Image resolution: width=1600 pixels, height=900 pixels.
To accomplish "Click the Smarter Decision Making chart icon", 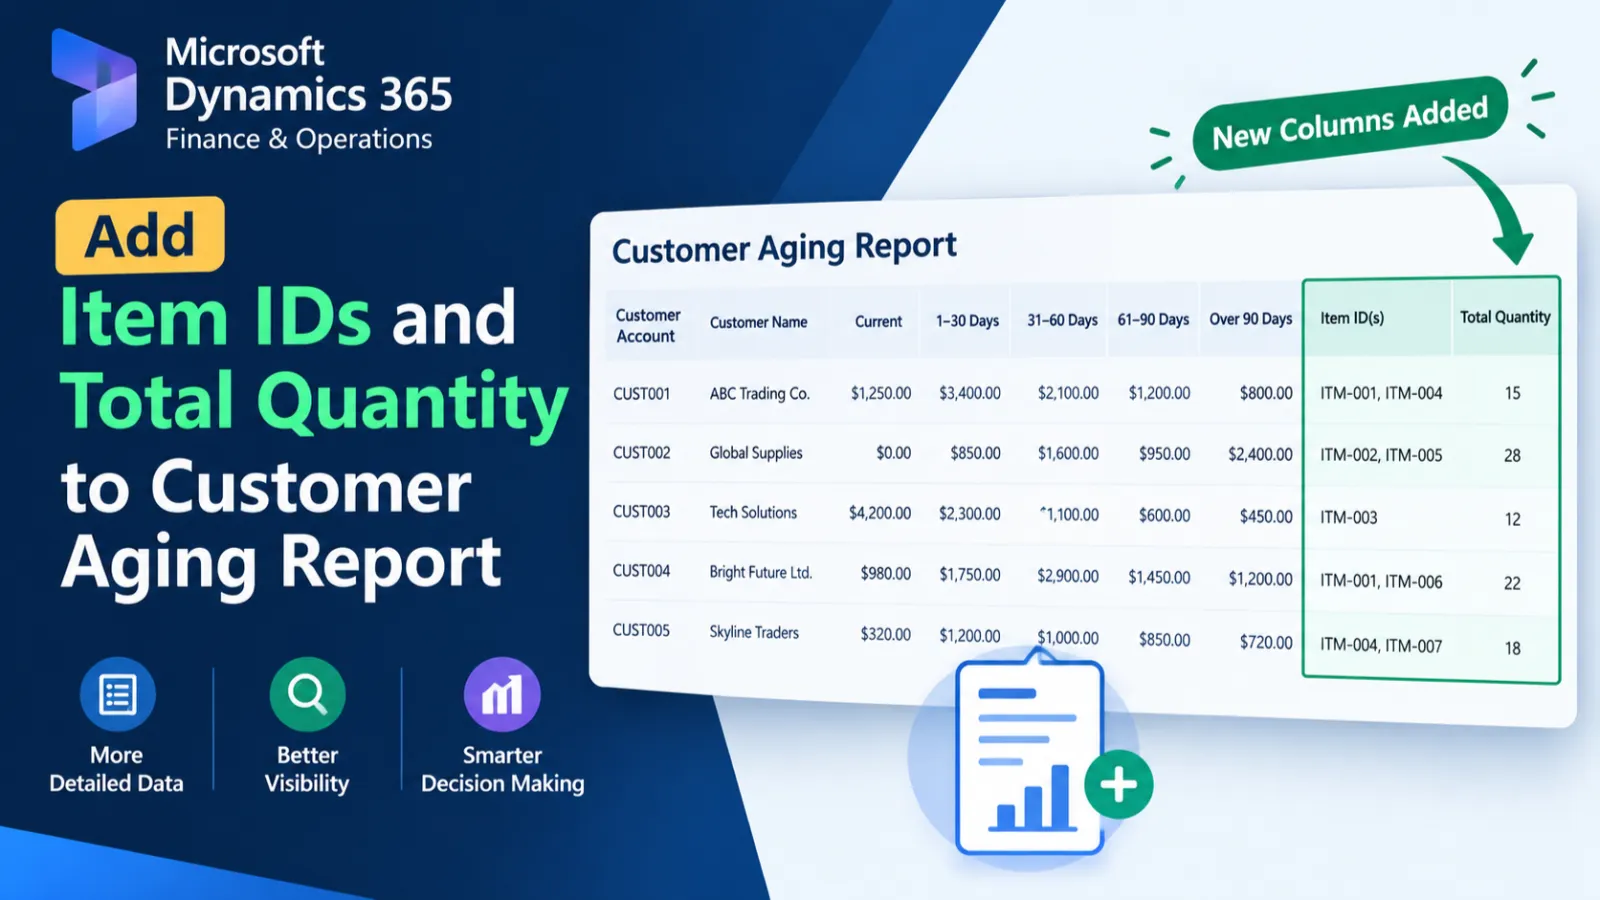I will (x=502, y=694).
